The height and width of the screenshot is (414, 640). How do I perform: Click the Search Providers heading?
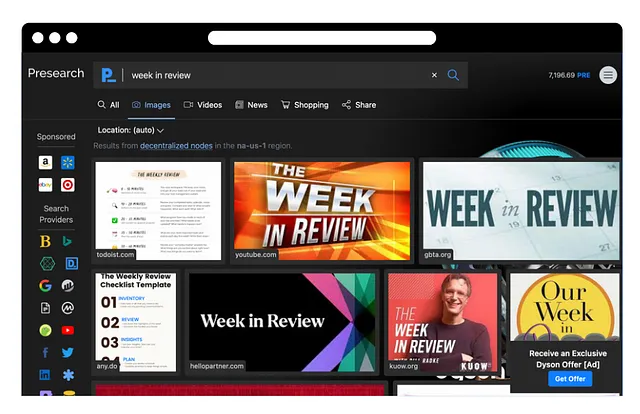click(56, 214)
